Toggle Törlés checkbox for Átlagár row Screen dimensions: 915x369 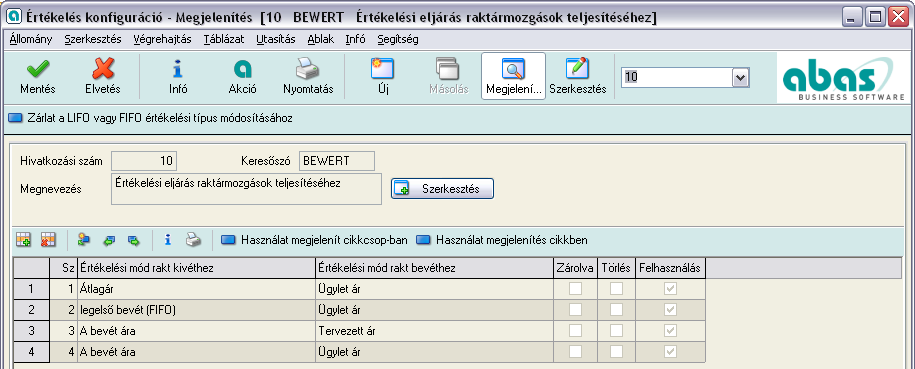(616, 288)
